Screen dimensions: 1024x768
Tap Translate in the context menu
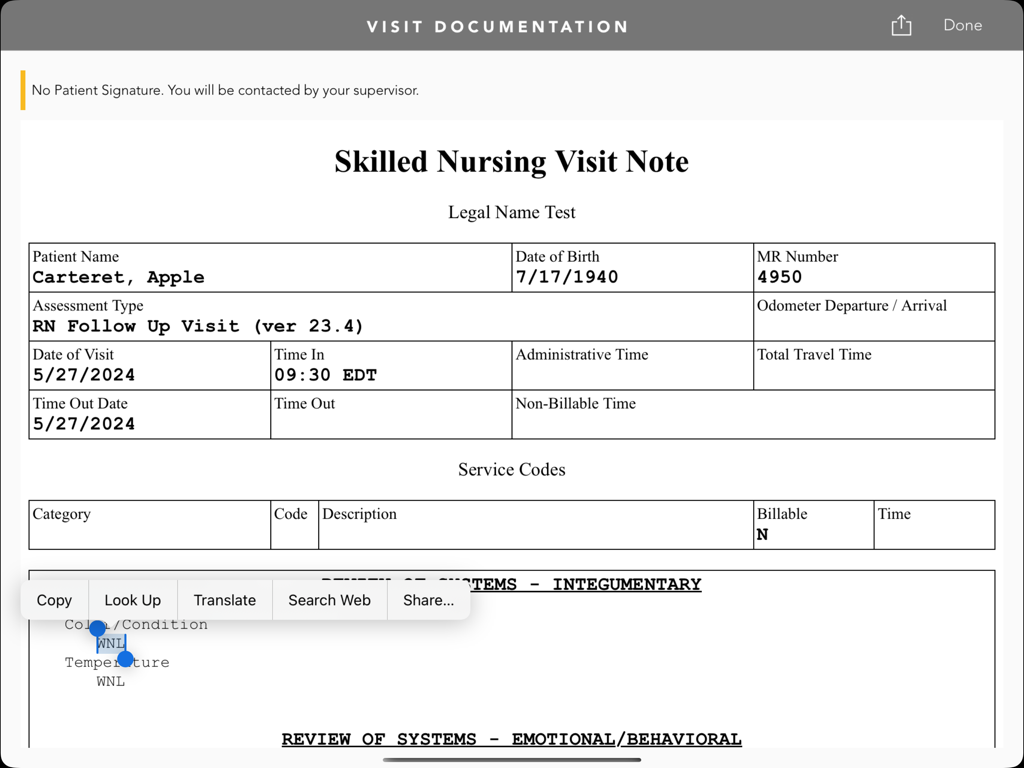point(224,600)
